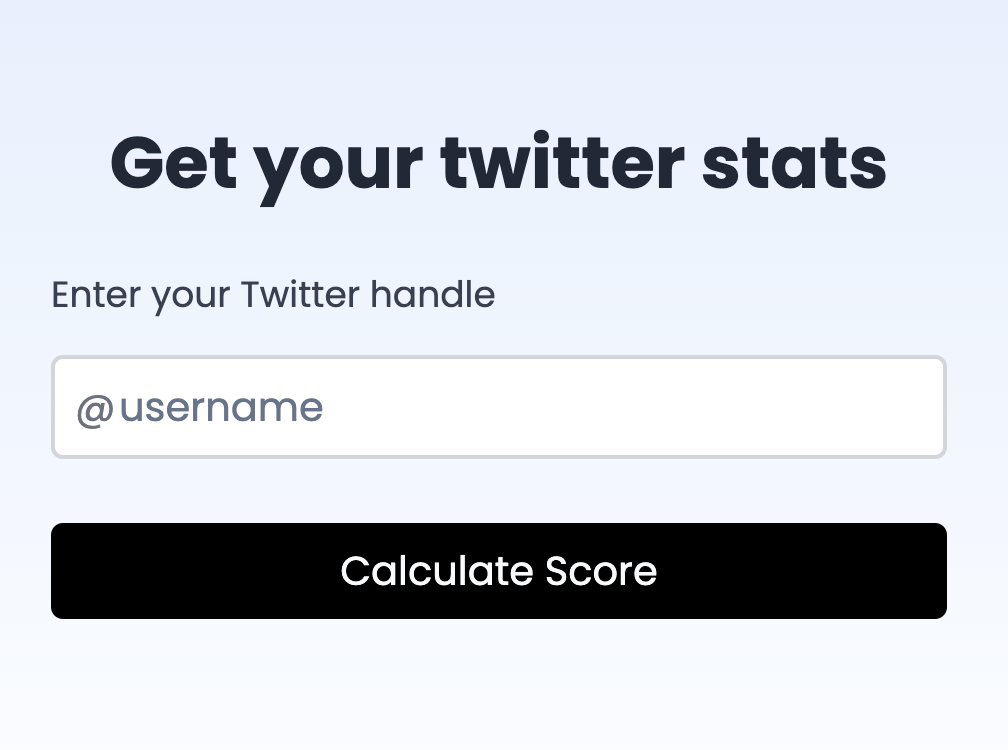
Task: Click the @ symbol in the input
Action: click(91, 406)
